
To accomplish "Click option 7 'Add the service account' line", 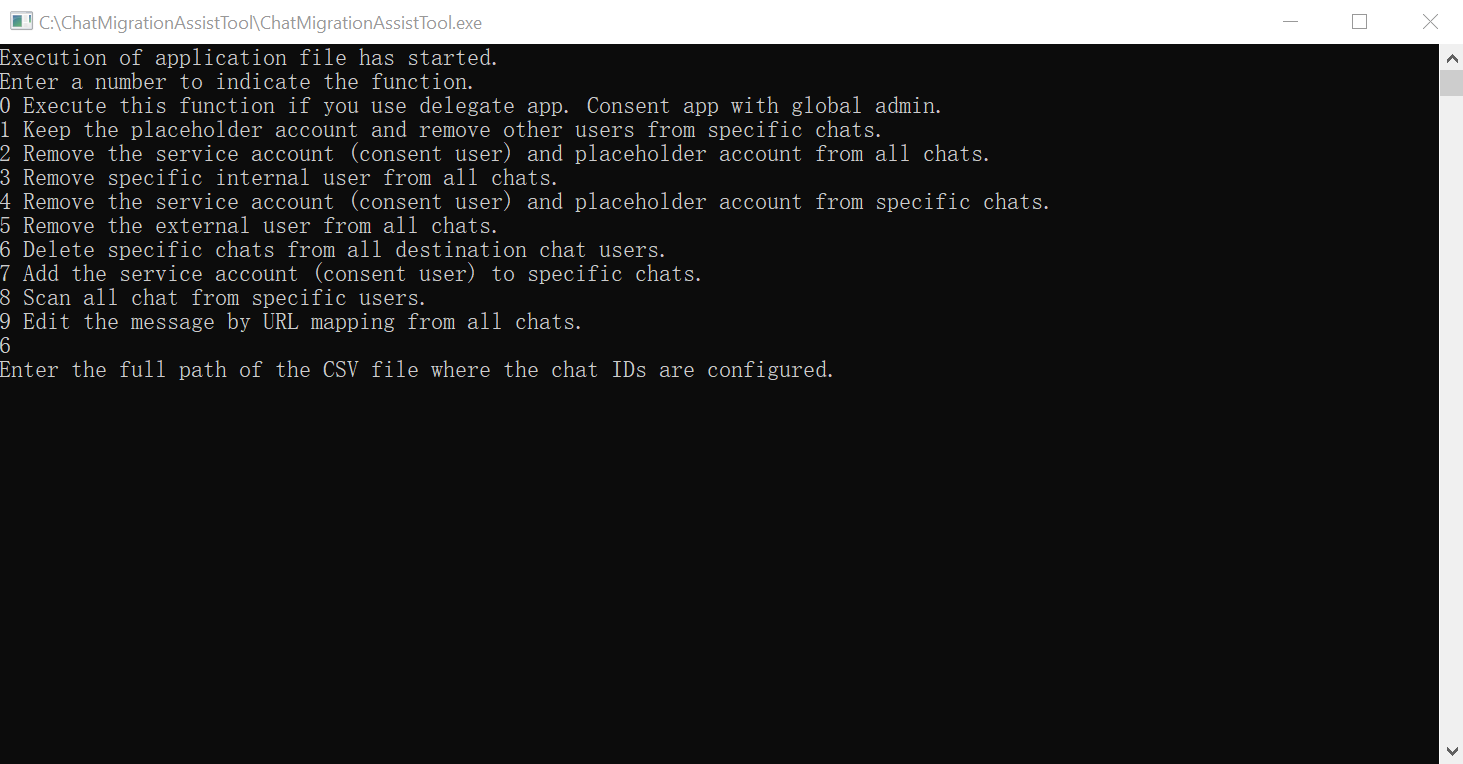I will (x=351, y=274).
